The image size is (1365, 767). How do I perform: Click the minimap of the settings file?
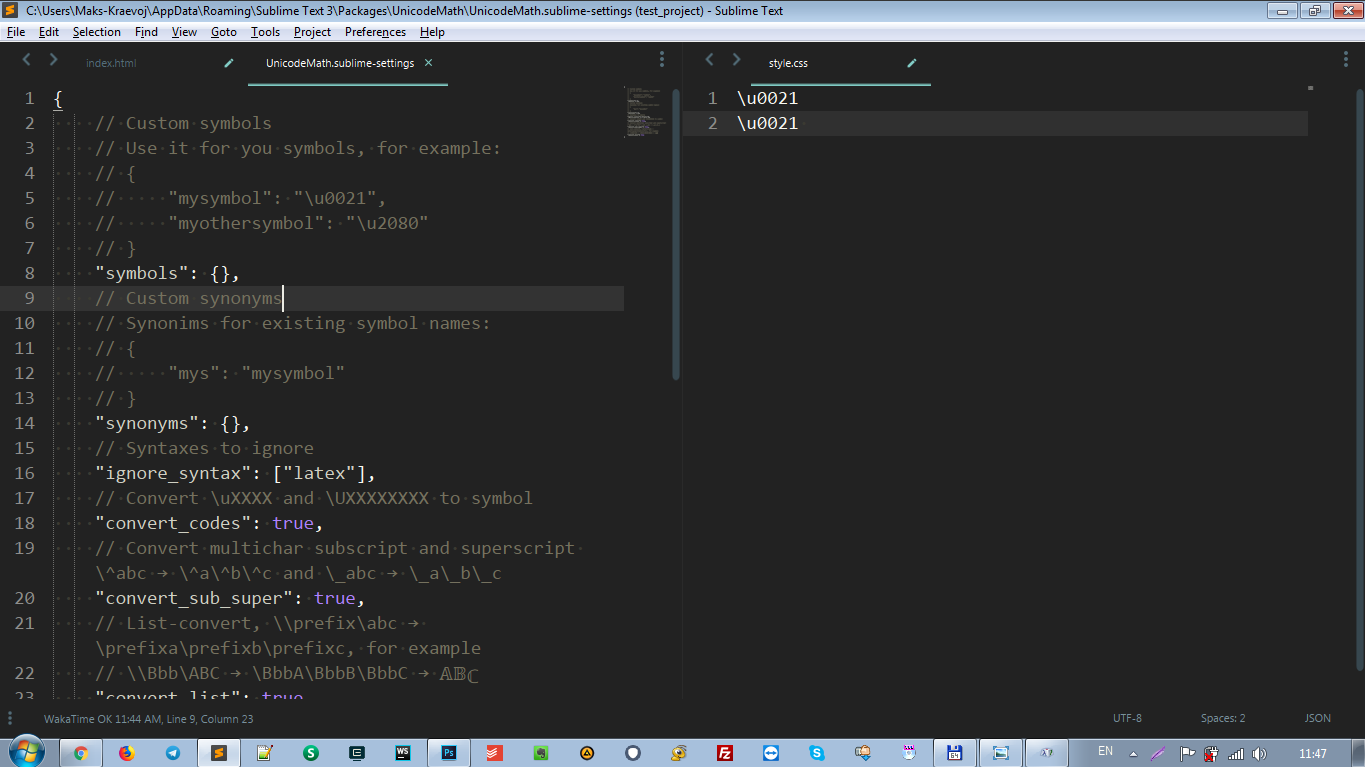coord(646,112)
